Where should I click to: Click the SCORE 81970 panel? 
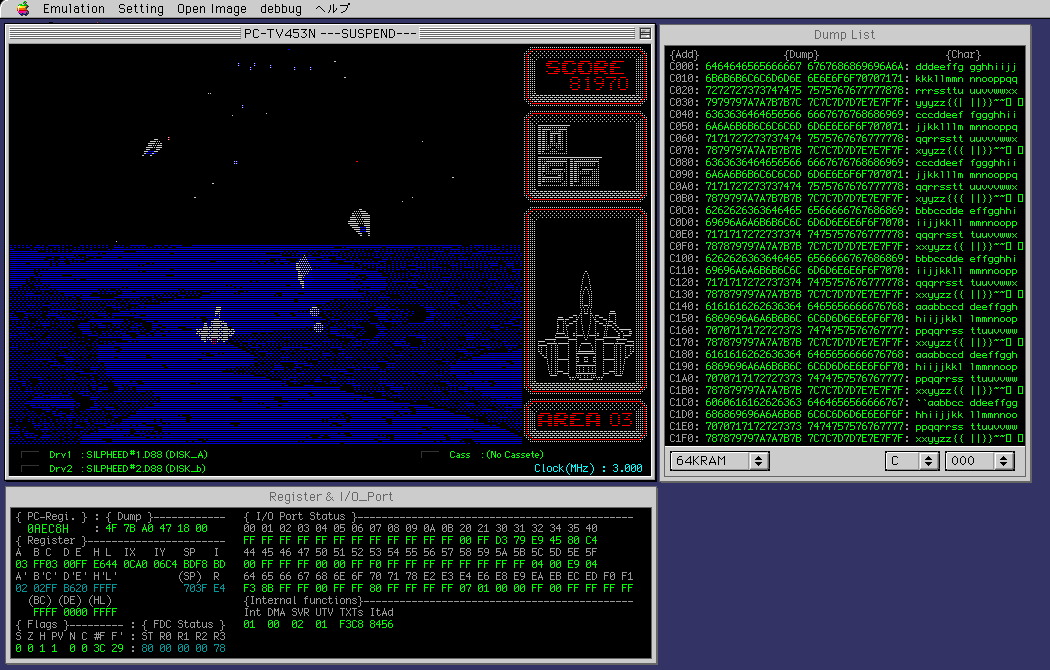pyautogui.click(x=586, y=76)
